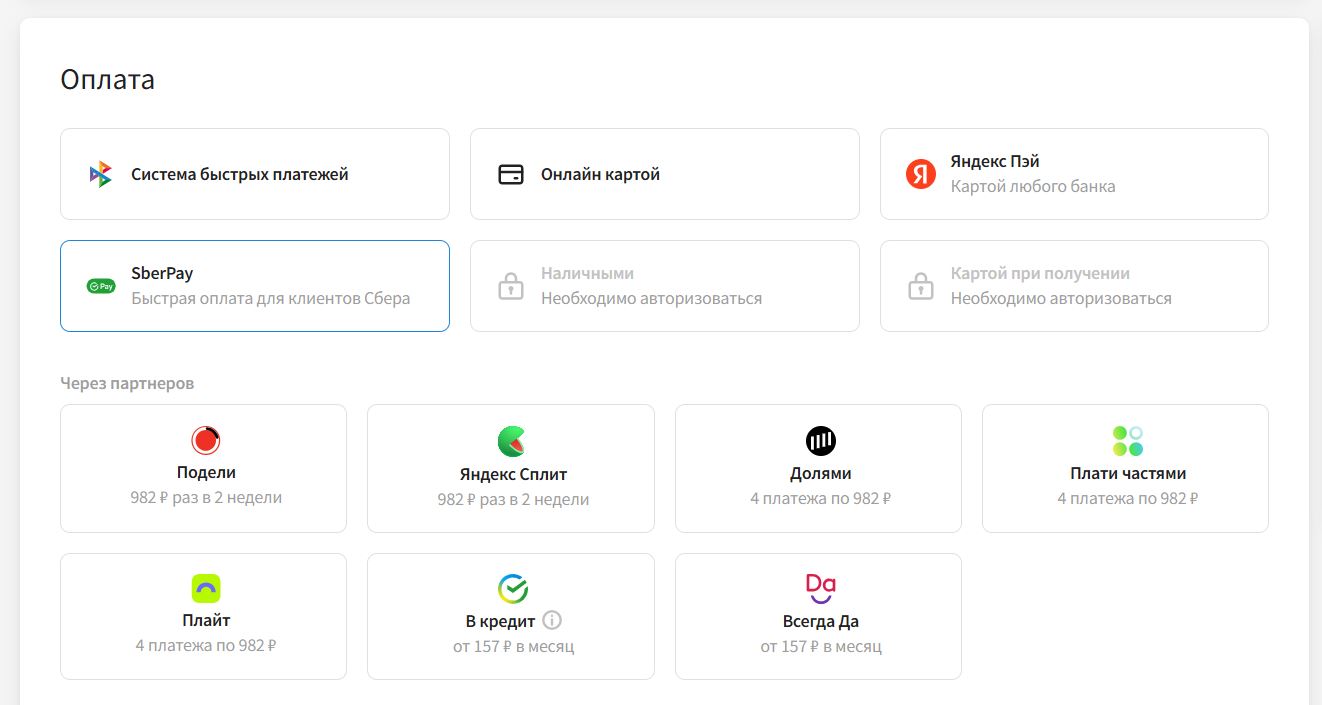
Task: Select Долями installment payment
Action: pos(818,468)
